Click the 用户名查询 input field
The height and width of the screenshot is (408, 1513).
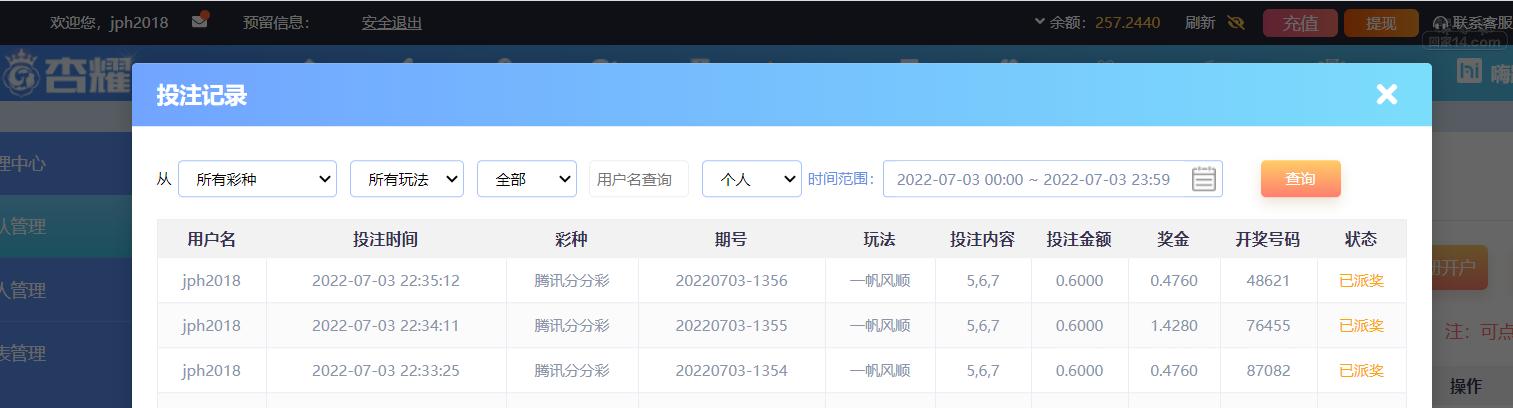pyautogui.click(x=638, y=179)
